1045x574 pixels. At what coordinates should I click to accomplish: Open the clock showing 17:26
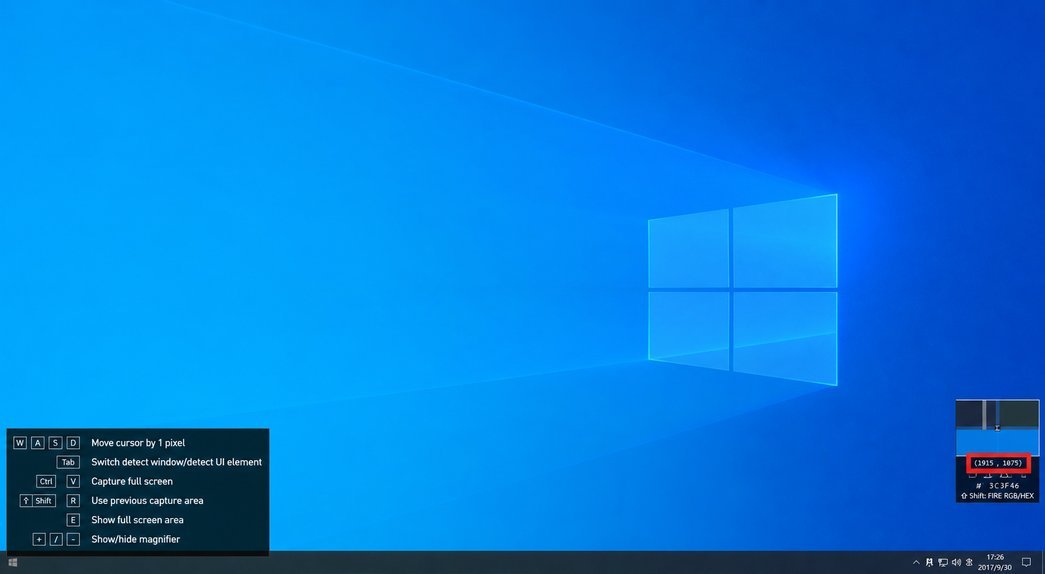click(995, 563)
